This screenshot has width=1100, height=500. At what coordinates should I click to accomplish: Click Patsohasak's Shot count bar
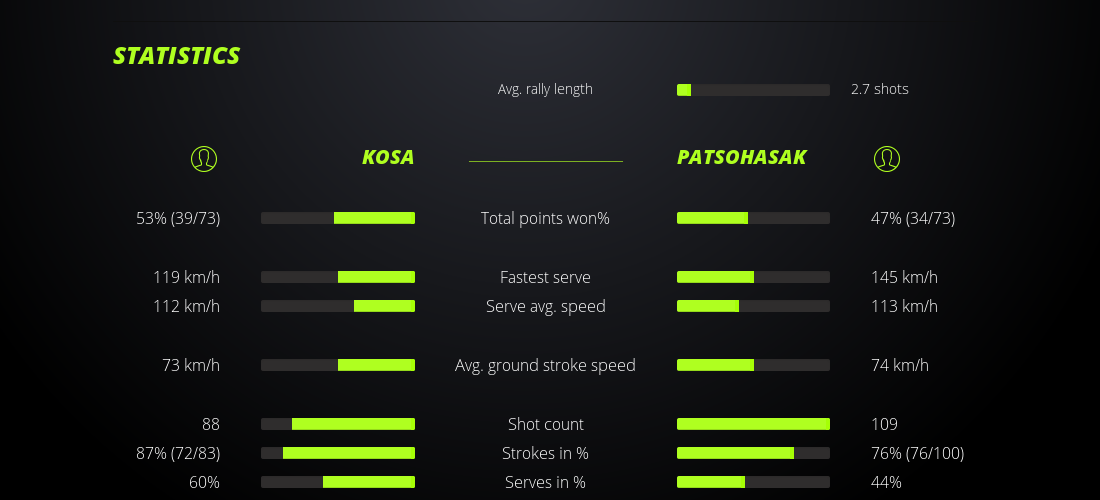(x=753, y=424)
